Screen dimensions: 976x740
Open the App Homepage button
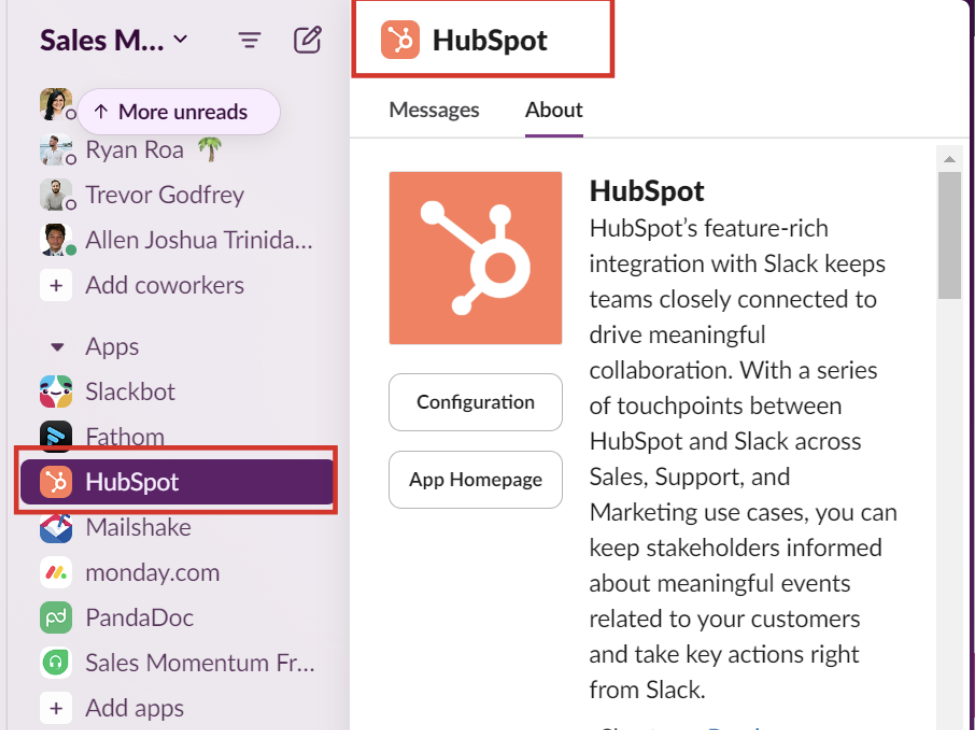(x=475, y=480)
